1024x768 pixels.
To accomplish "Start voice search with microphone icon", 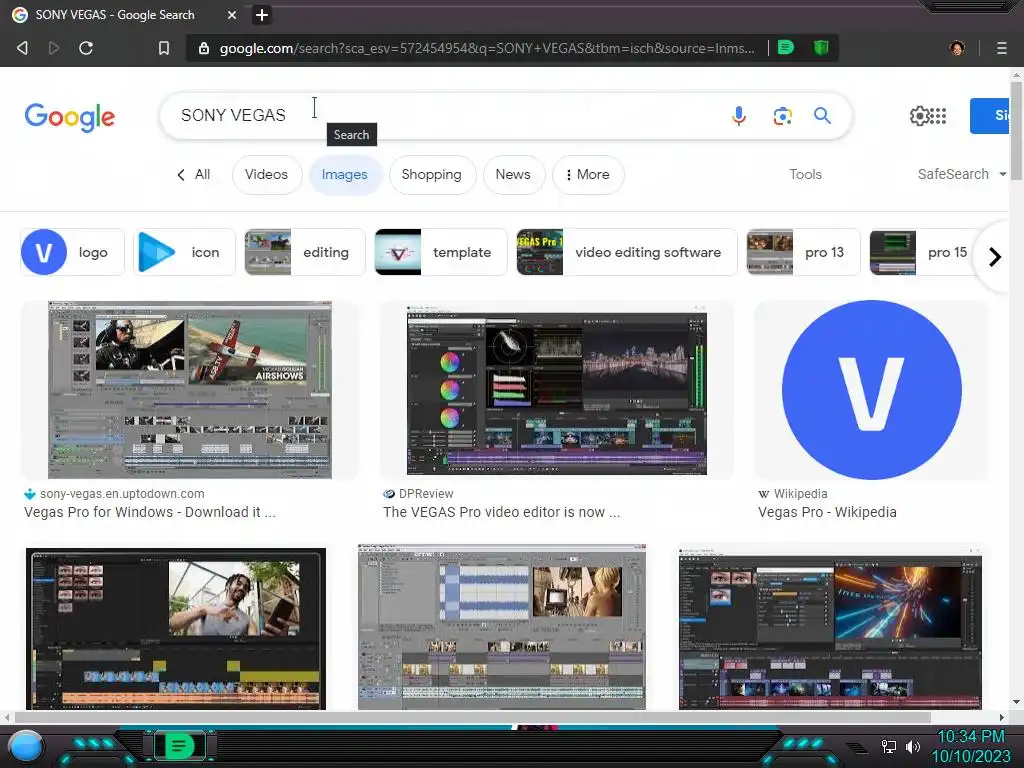I will [739, 116].
